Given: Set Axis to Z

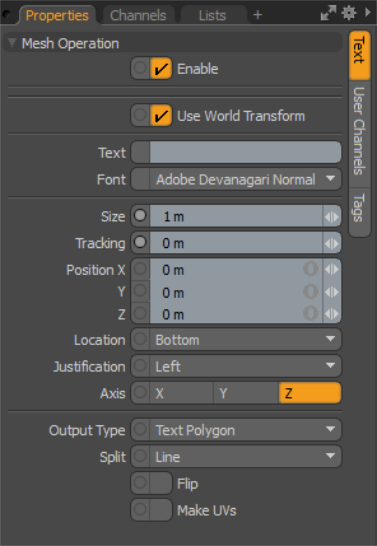Looking at the screenshot, I should pos(310,393).
